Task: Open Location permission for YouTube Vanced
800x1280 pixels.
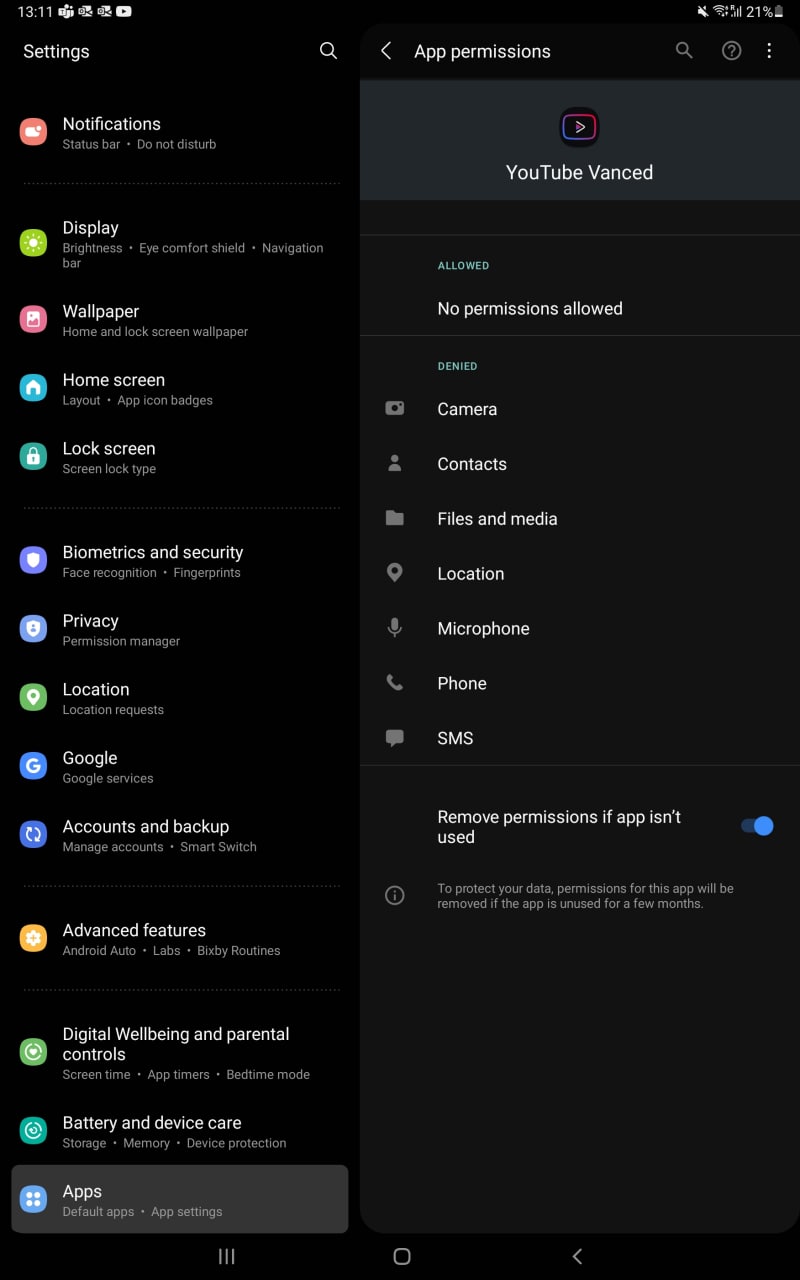Action: click(x=580, y=574)
